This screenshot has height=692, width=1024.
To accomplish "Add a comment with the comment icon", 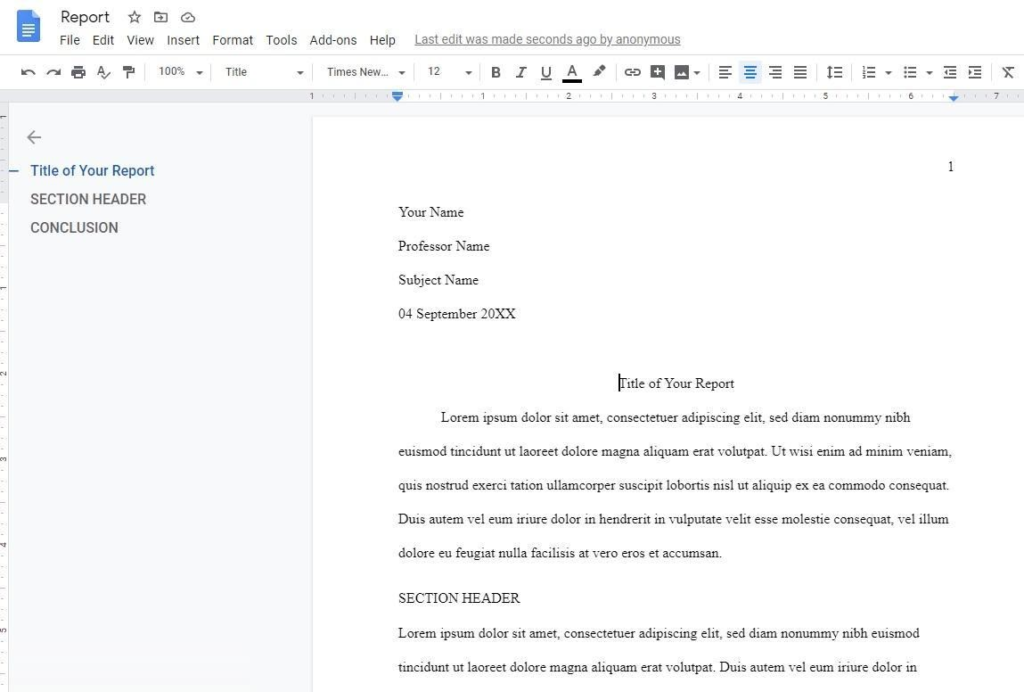I will point(657,72).
